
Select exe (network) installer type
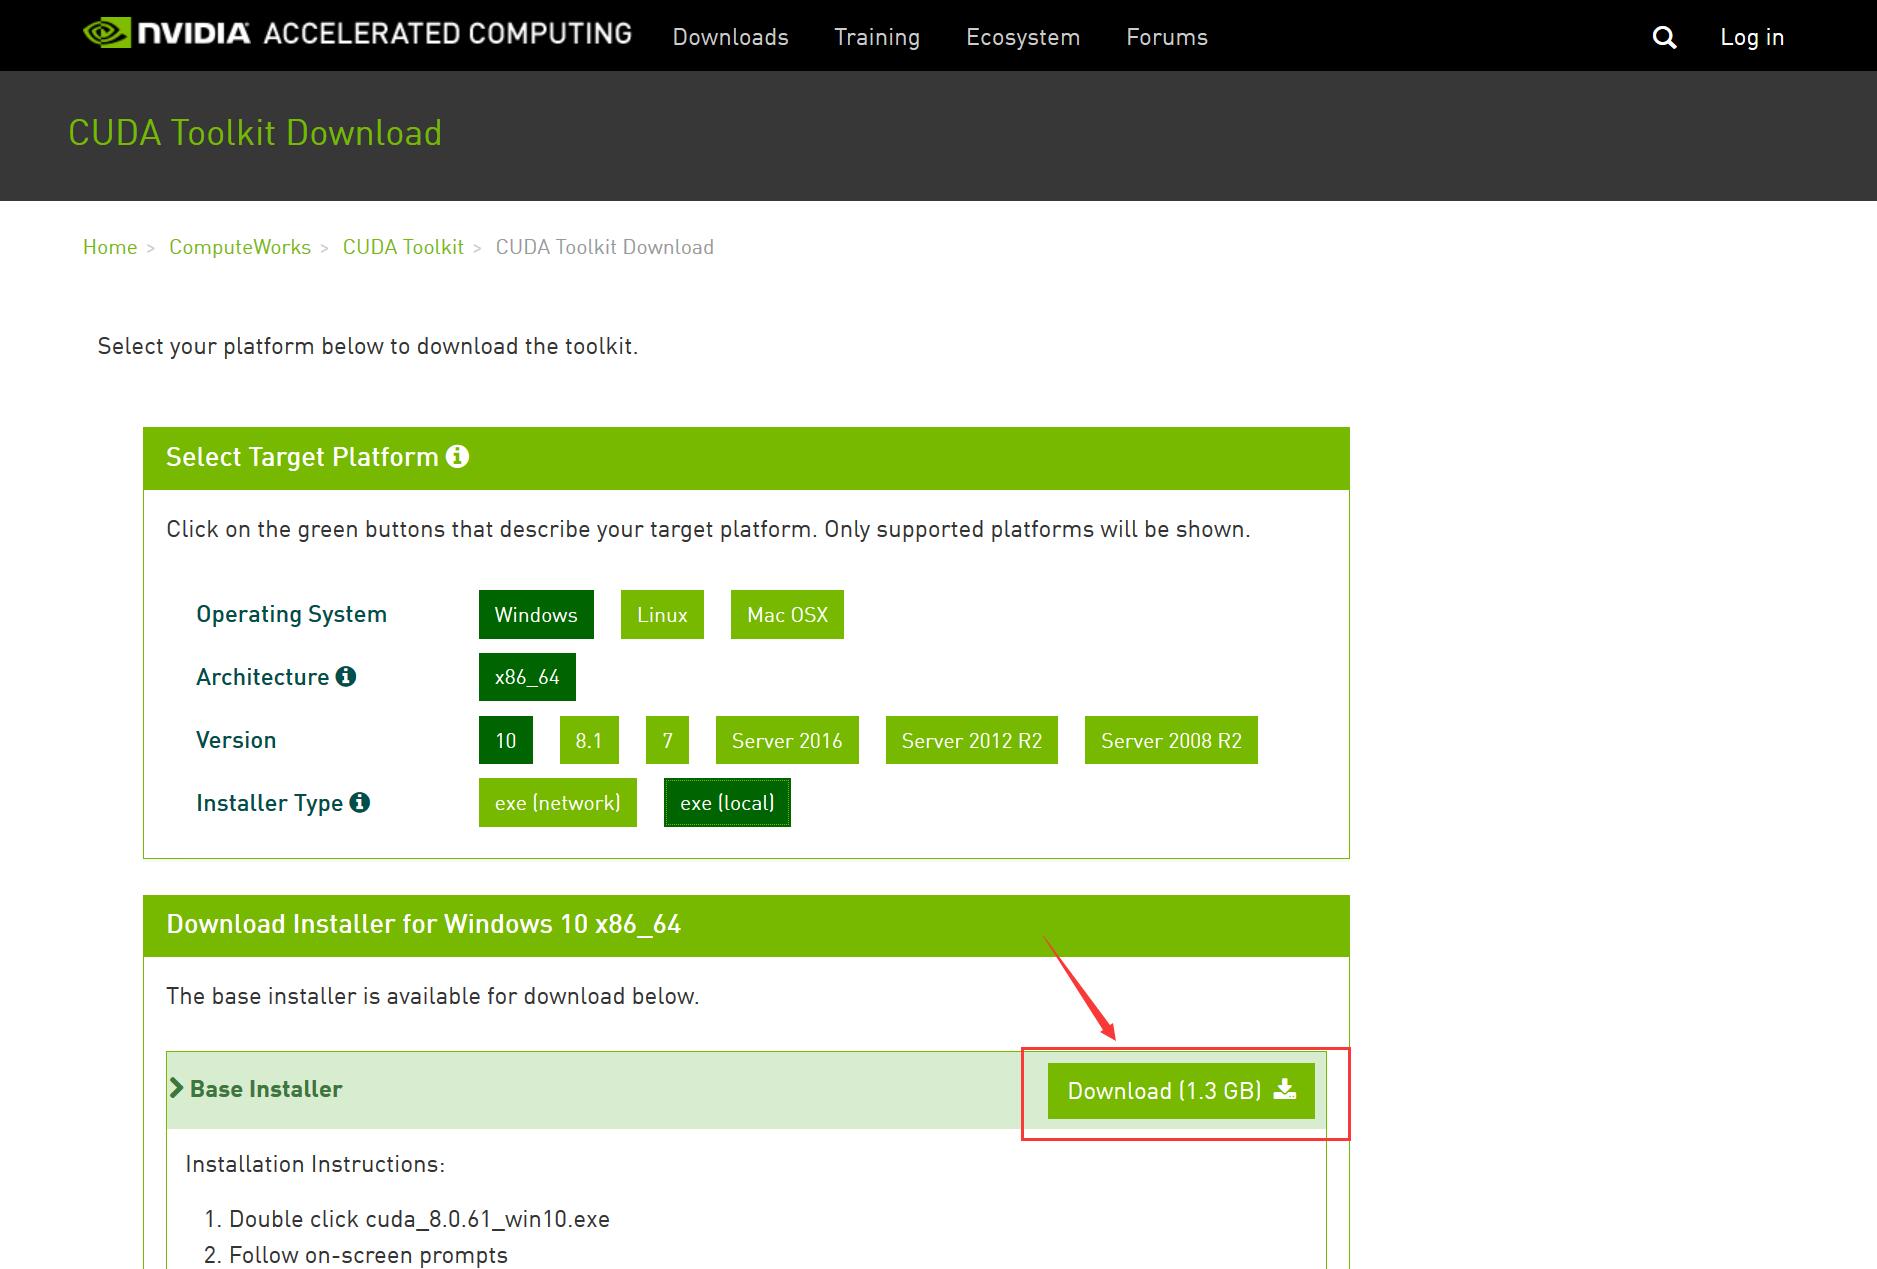pyautogui.click(x=557, y=803)
